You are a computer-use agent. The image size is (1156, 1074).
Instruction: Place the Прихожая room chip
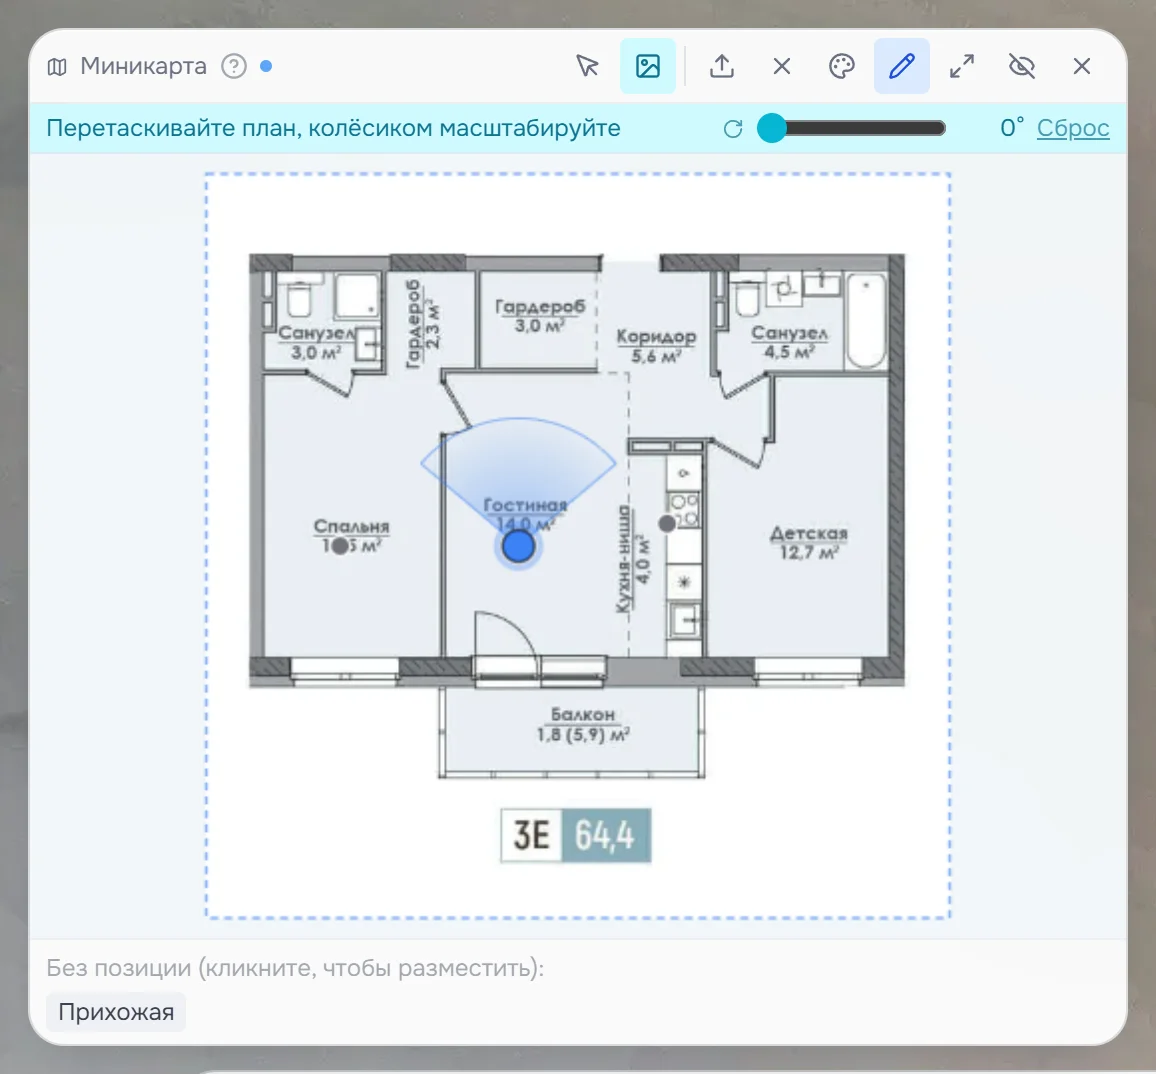pyautogui.click(x=116, y=1012)
